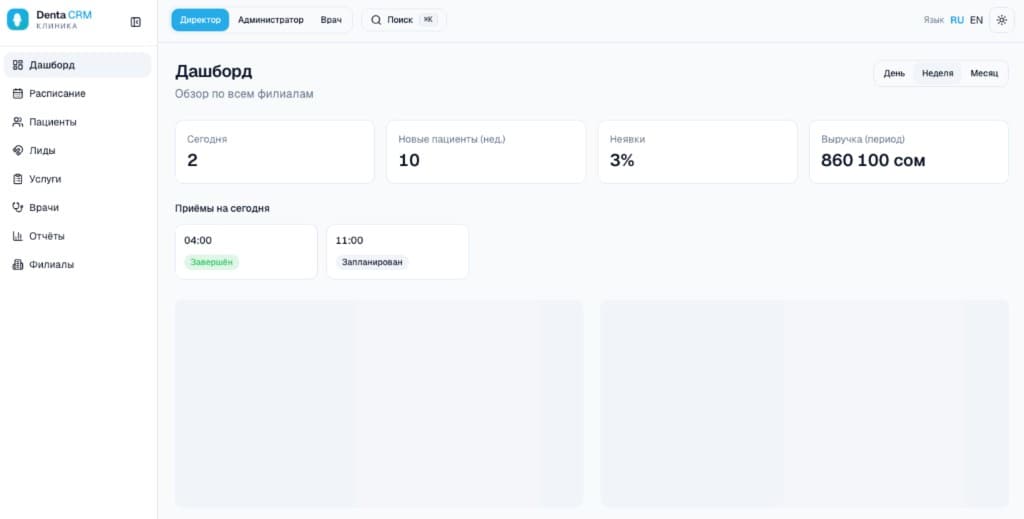
Task: Open the 11:00 appointment card
Action: (398, 252)
